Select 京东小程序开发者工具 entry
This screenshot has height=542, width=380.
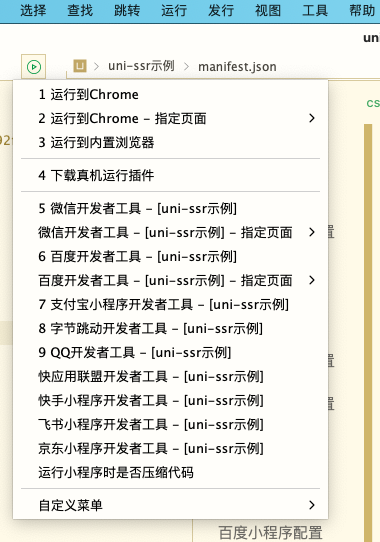click(170, 449)
